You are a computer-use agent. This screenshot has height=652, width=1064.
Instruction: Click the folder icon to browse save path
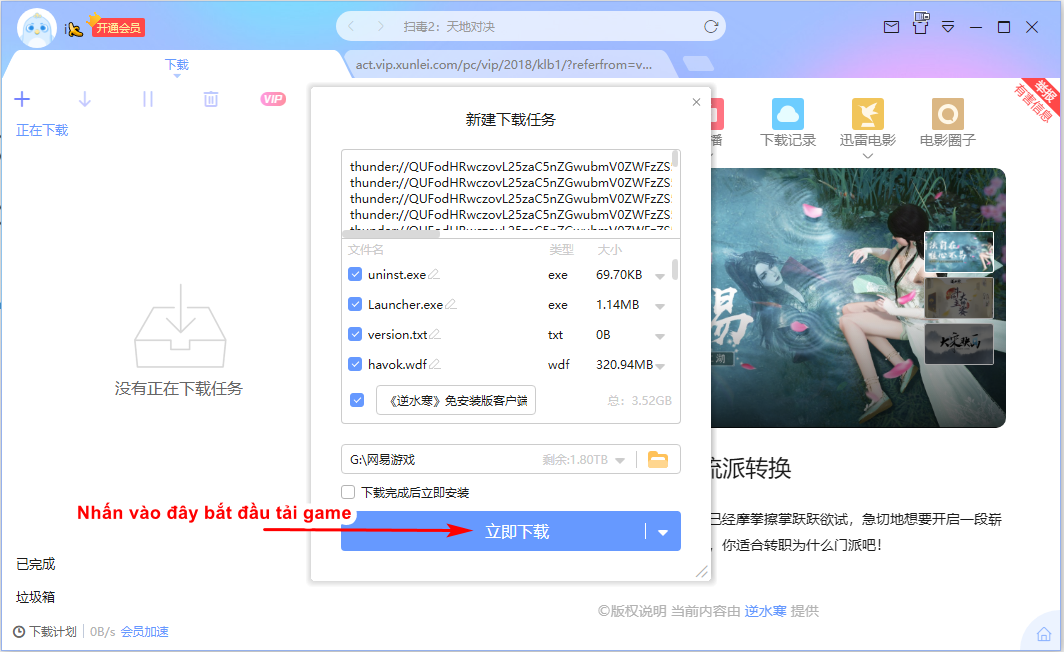658,459
